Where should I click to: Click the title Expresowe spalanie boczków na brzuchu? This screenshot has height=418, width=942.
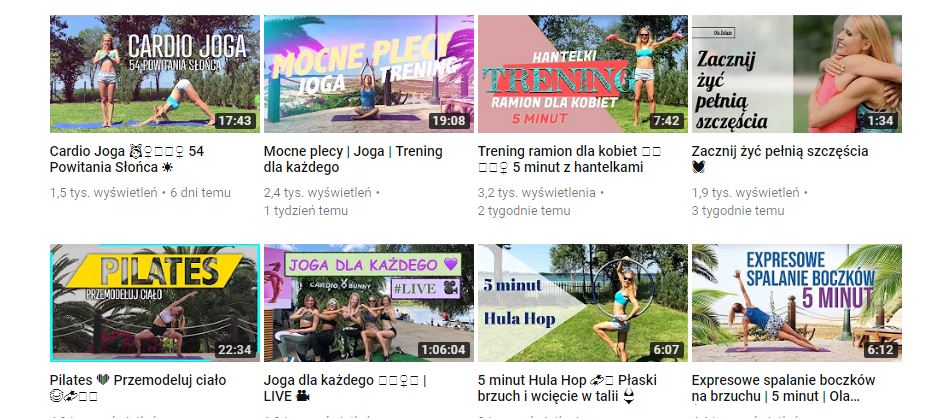point(783,388)
